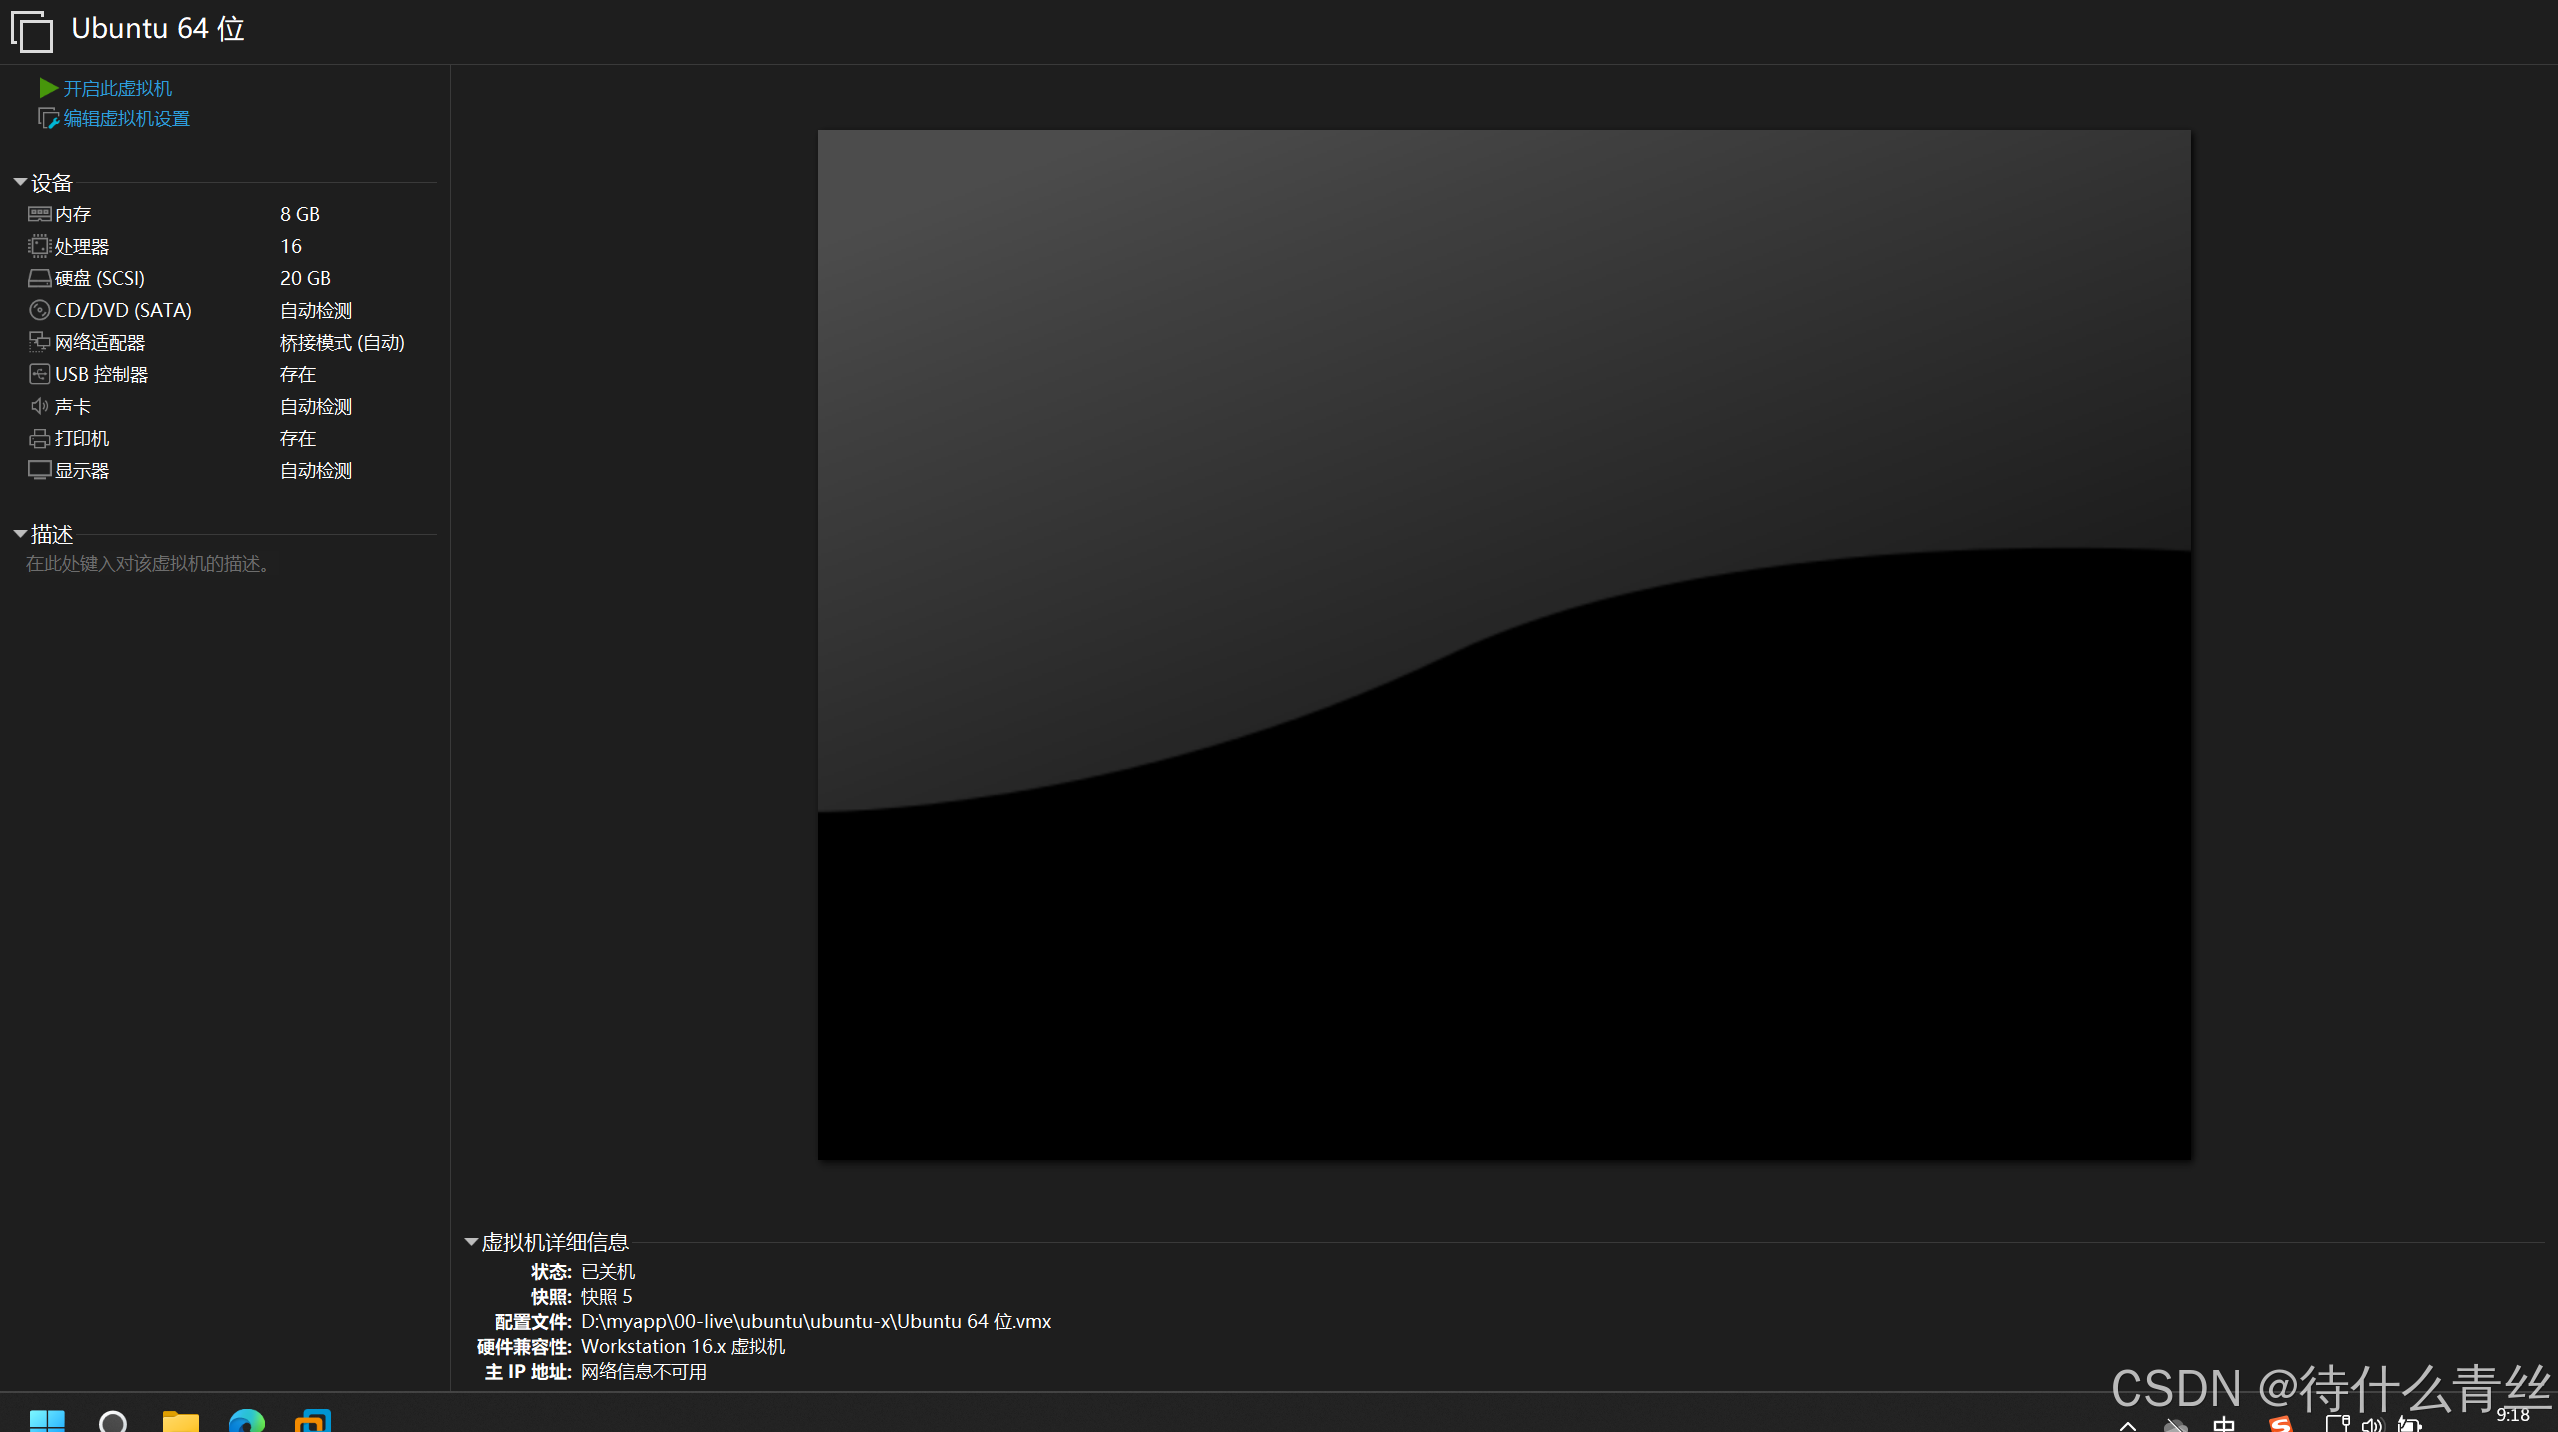Screen dimensions: 2558x1432
Task: Click the sound card (声卡) speaker icon
Action: point(39,406)
